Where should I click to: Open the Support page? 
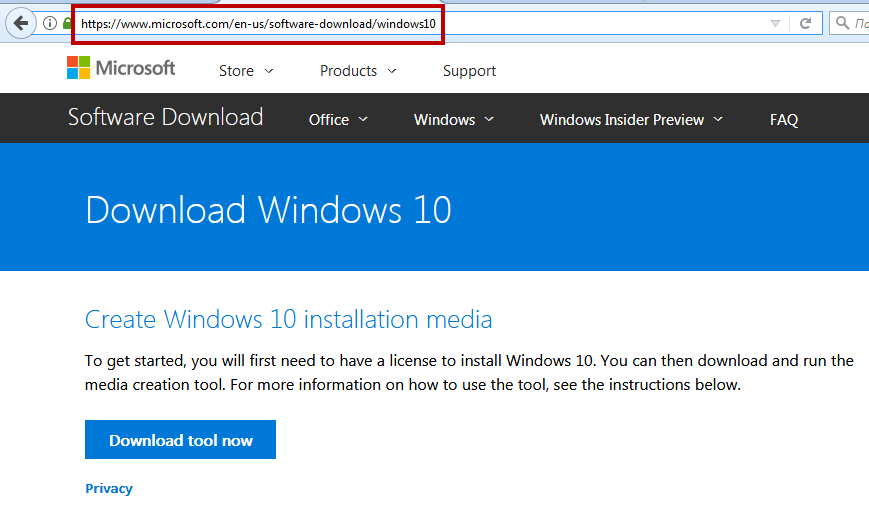(469, 71)
